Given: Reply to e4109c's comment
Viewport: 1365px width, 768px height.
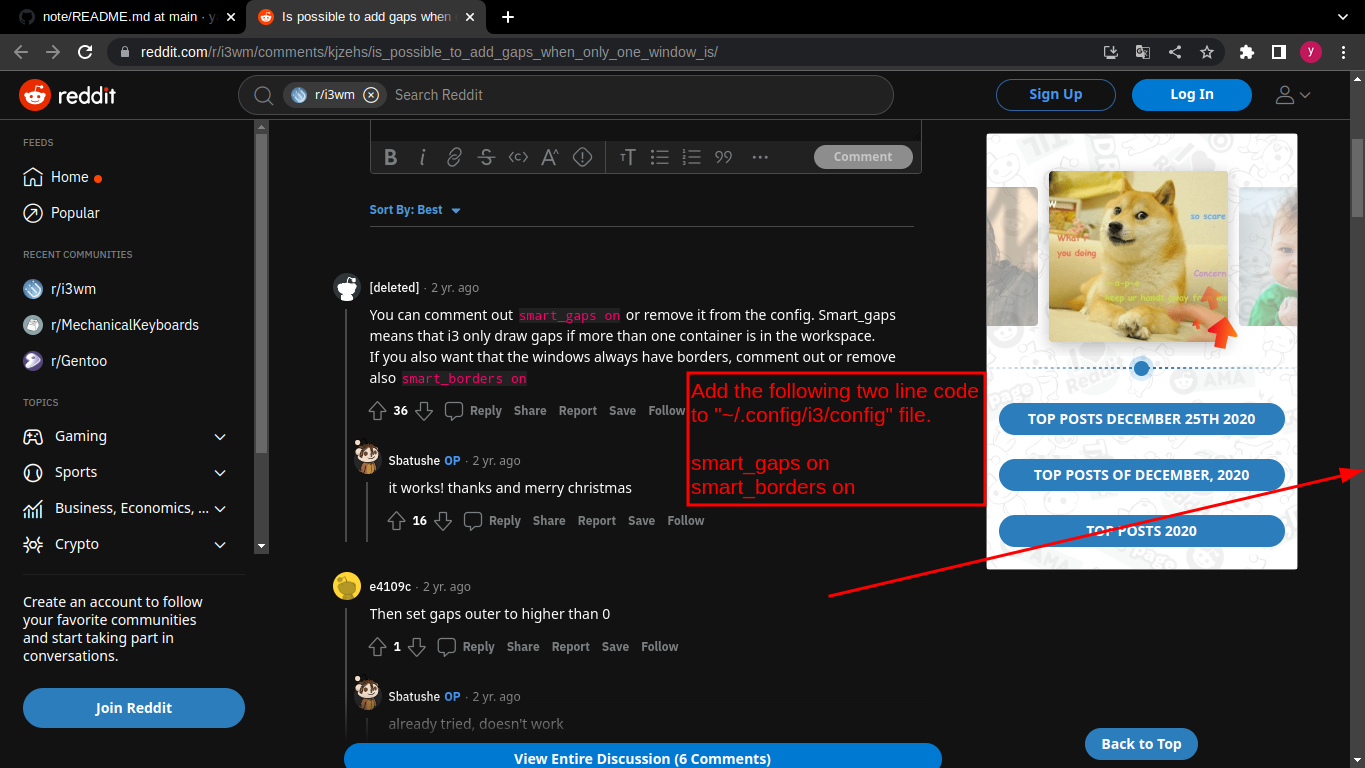Looking at the screenshot, I should coord(468,647).
